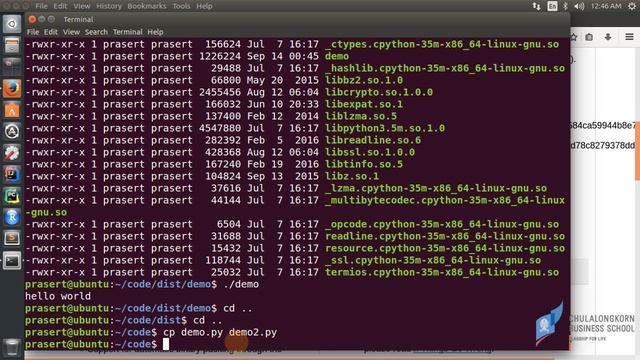
Task: Place cursor at the active terminal prompt
Action: pyautogui.click(x=166, y=344)
